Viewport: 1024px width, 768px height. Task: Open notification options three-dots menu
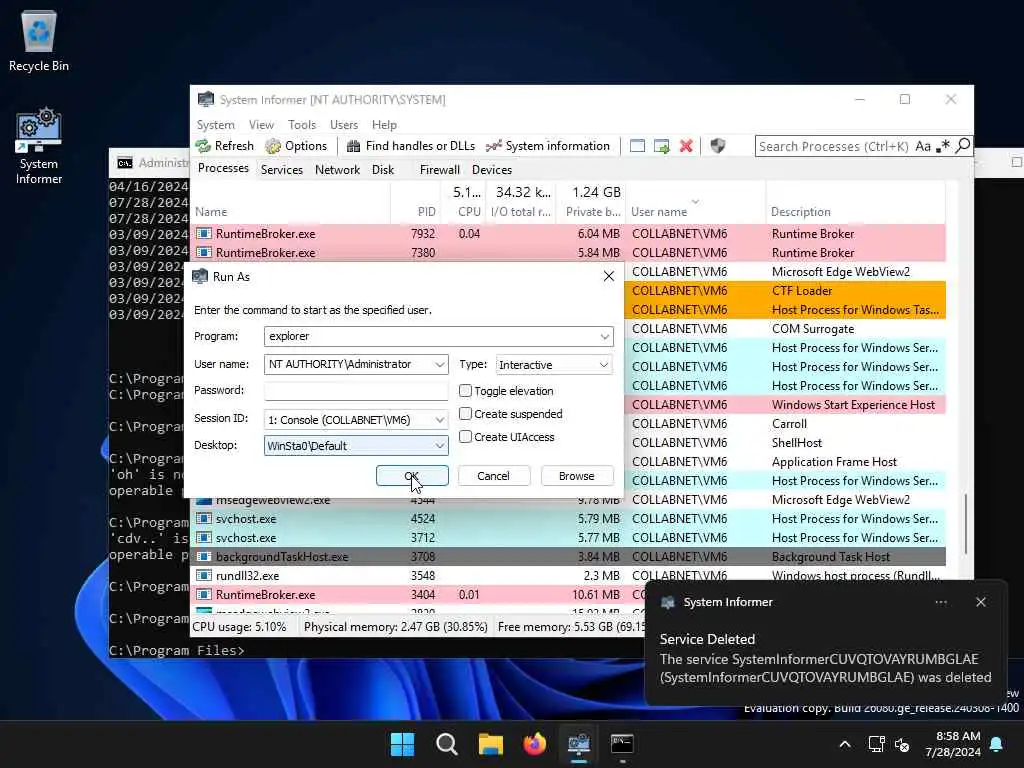(x=940, y=602)
